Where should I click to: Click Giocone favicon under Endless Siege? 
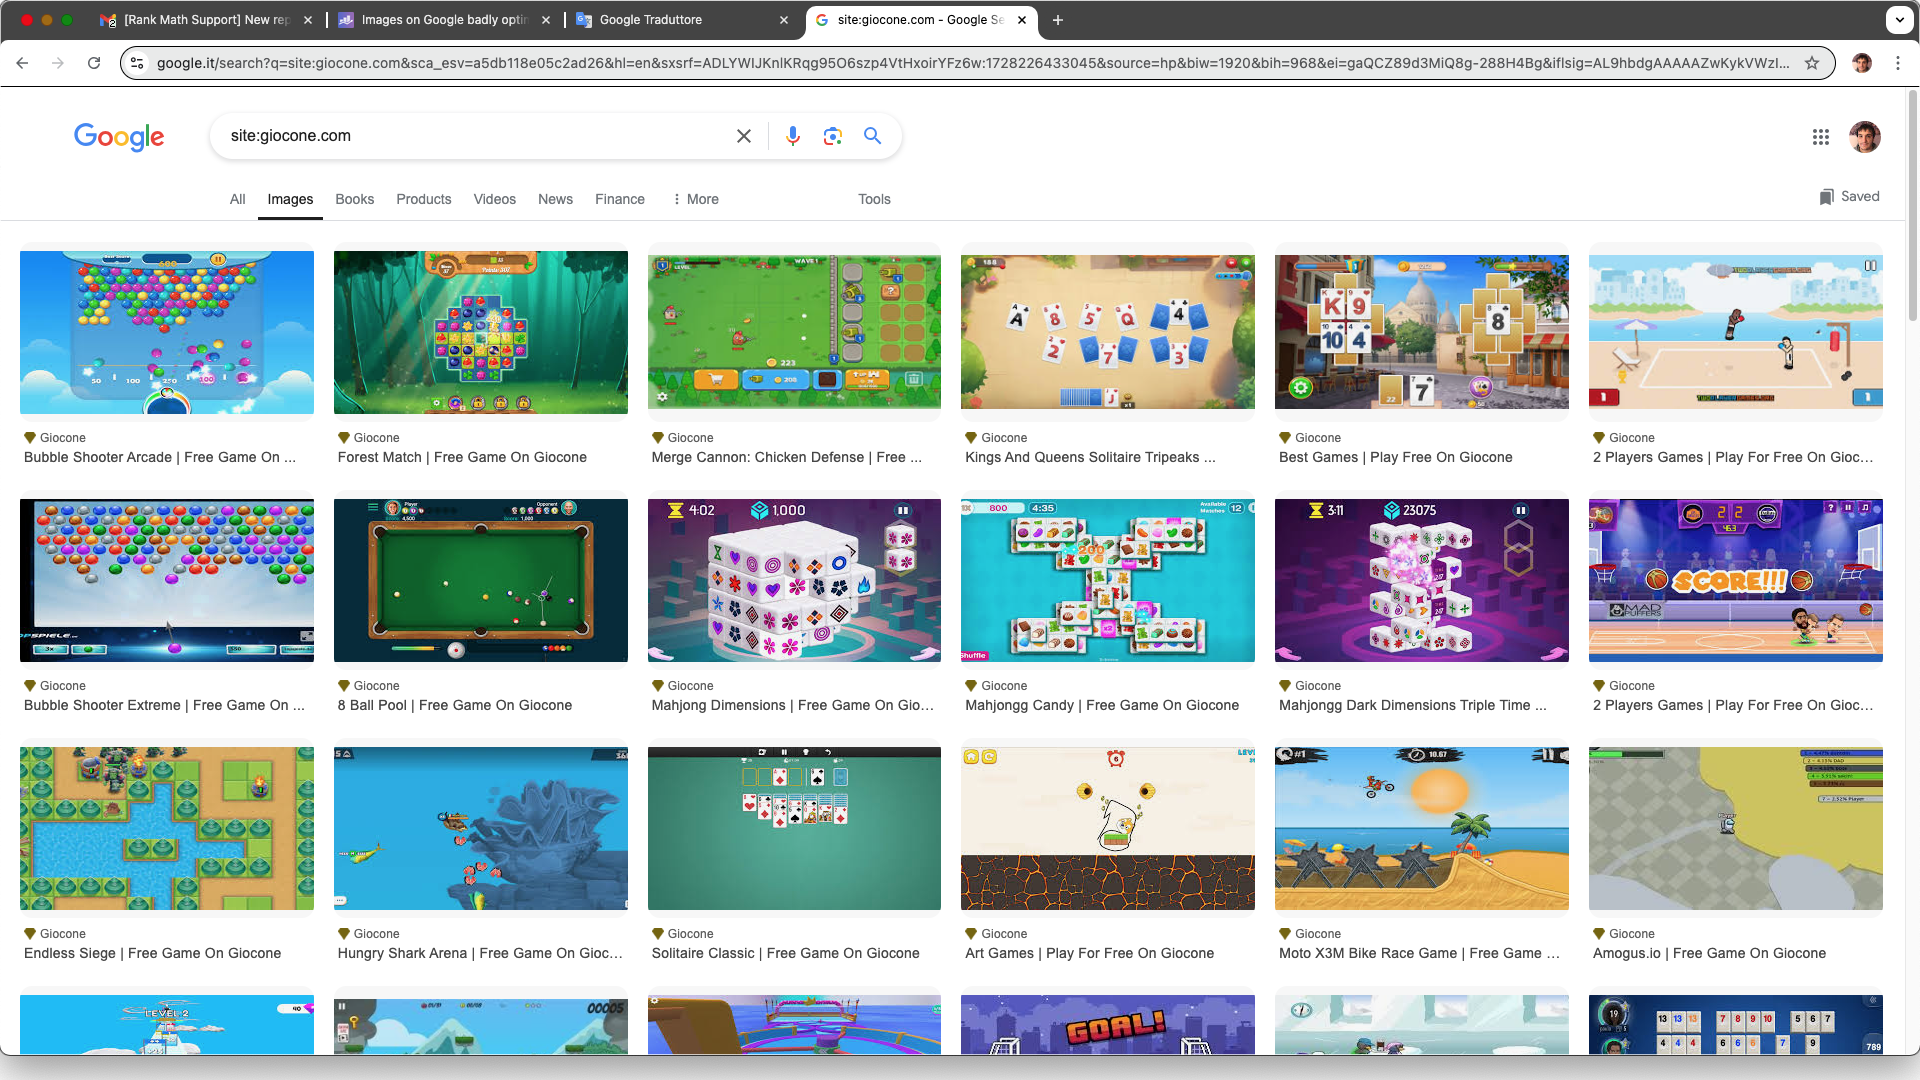(x=30, y=934)
